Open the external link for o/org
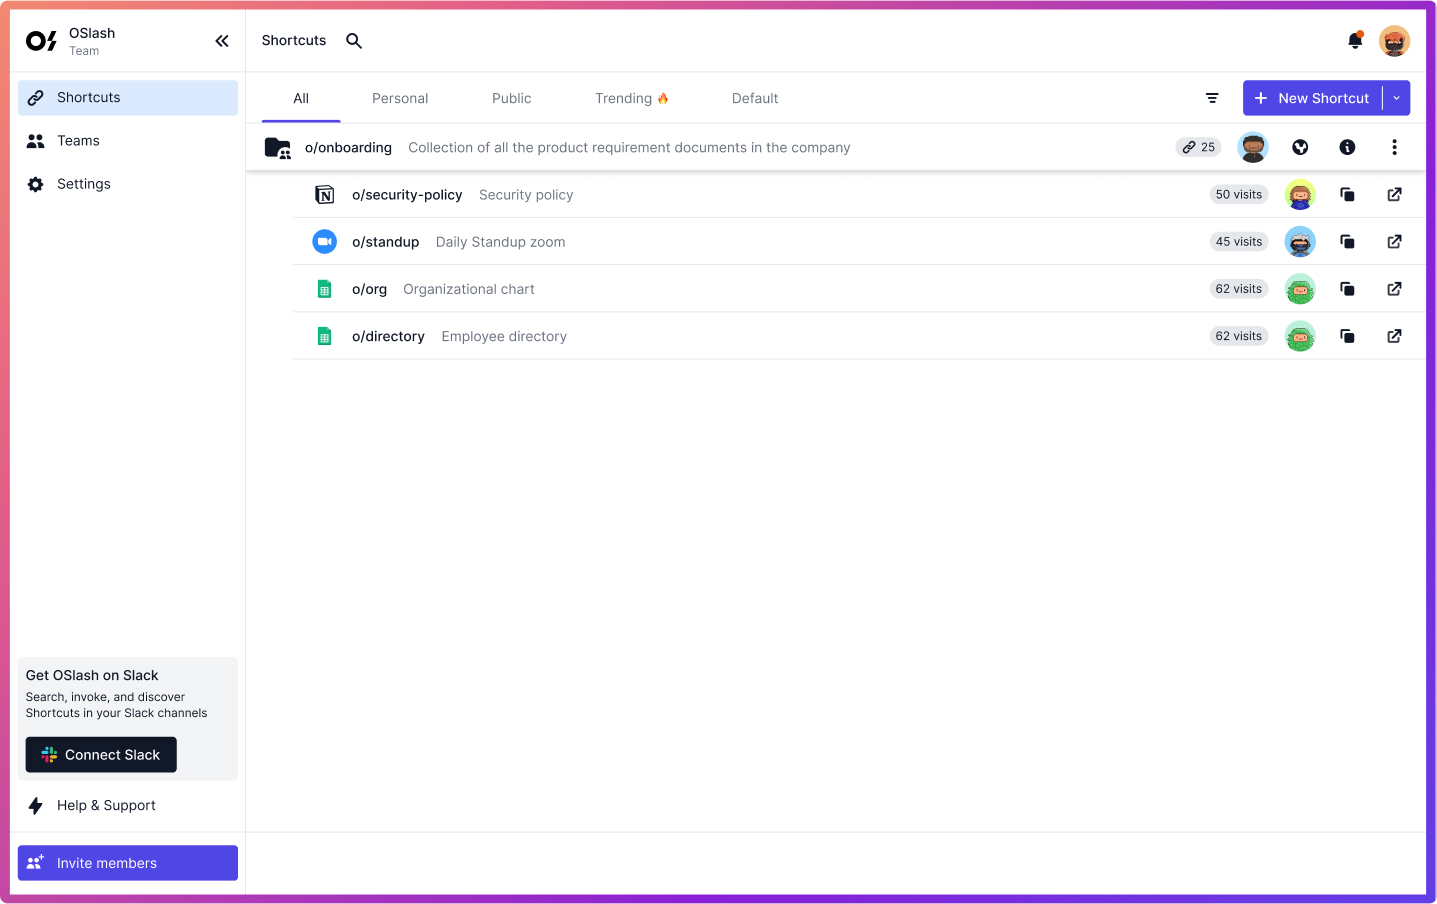 (1394, 289)
